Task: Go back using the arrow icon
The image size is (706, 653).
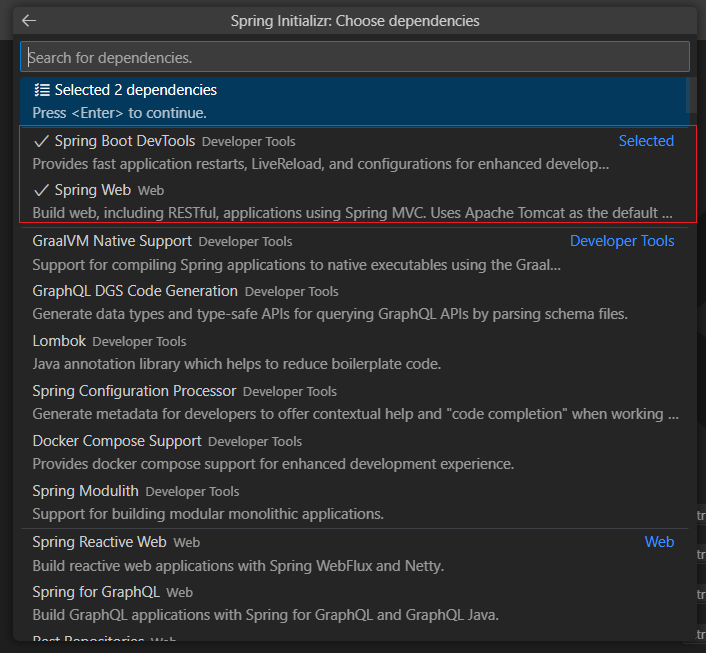Action: pyautogui.click(x=29, y=21)
